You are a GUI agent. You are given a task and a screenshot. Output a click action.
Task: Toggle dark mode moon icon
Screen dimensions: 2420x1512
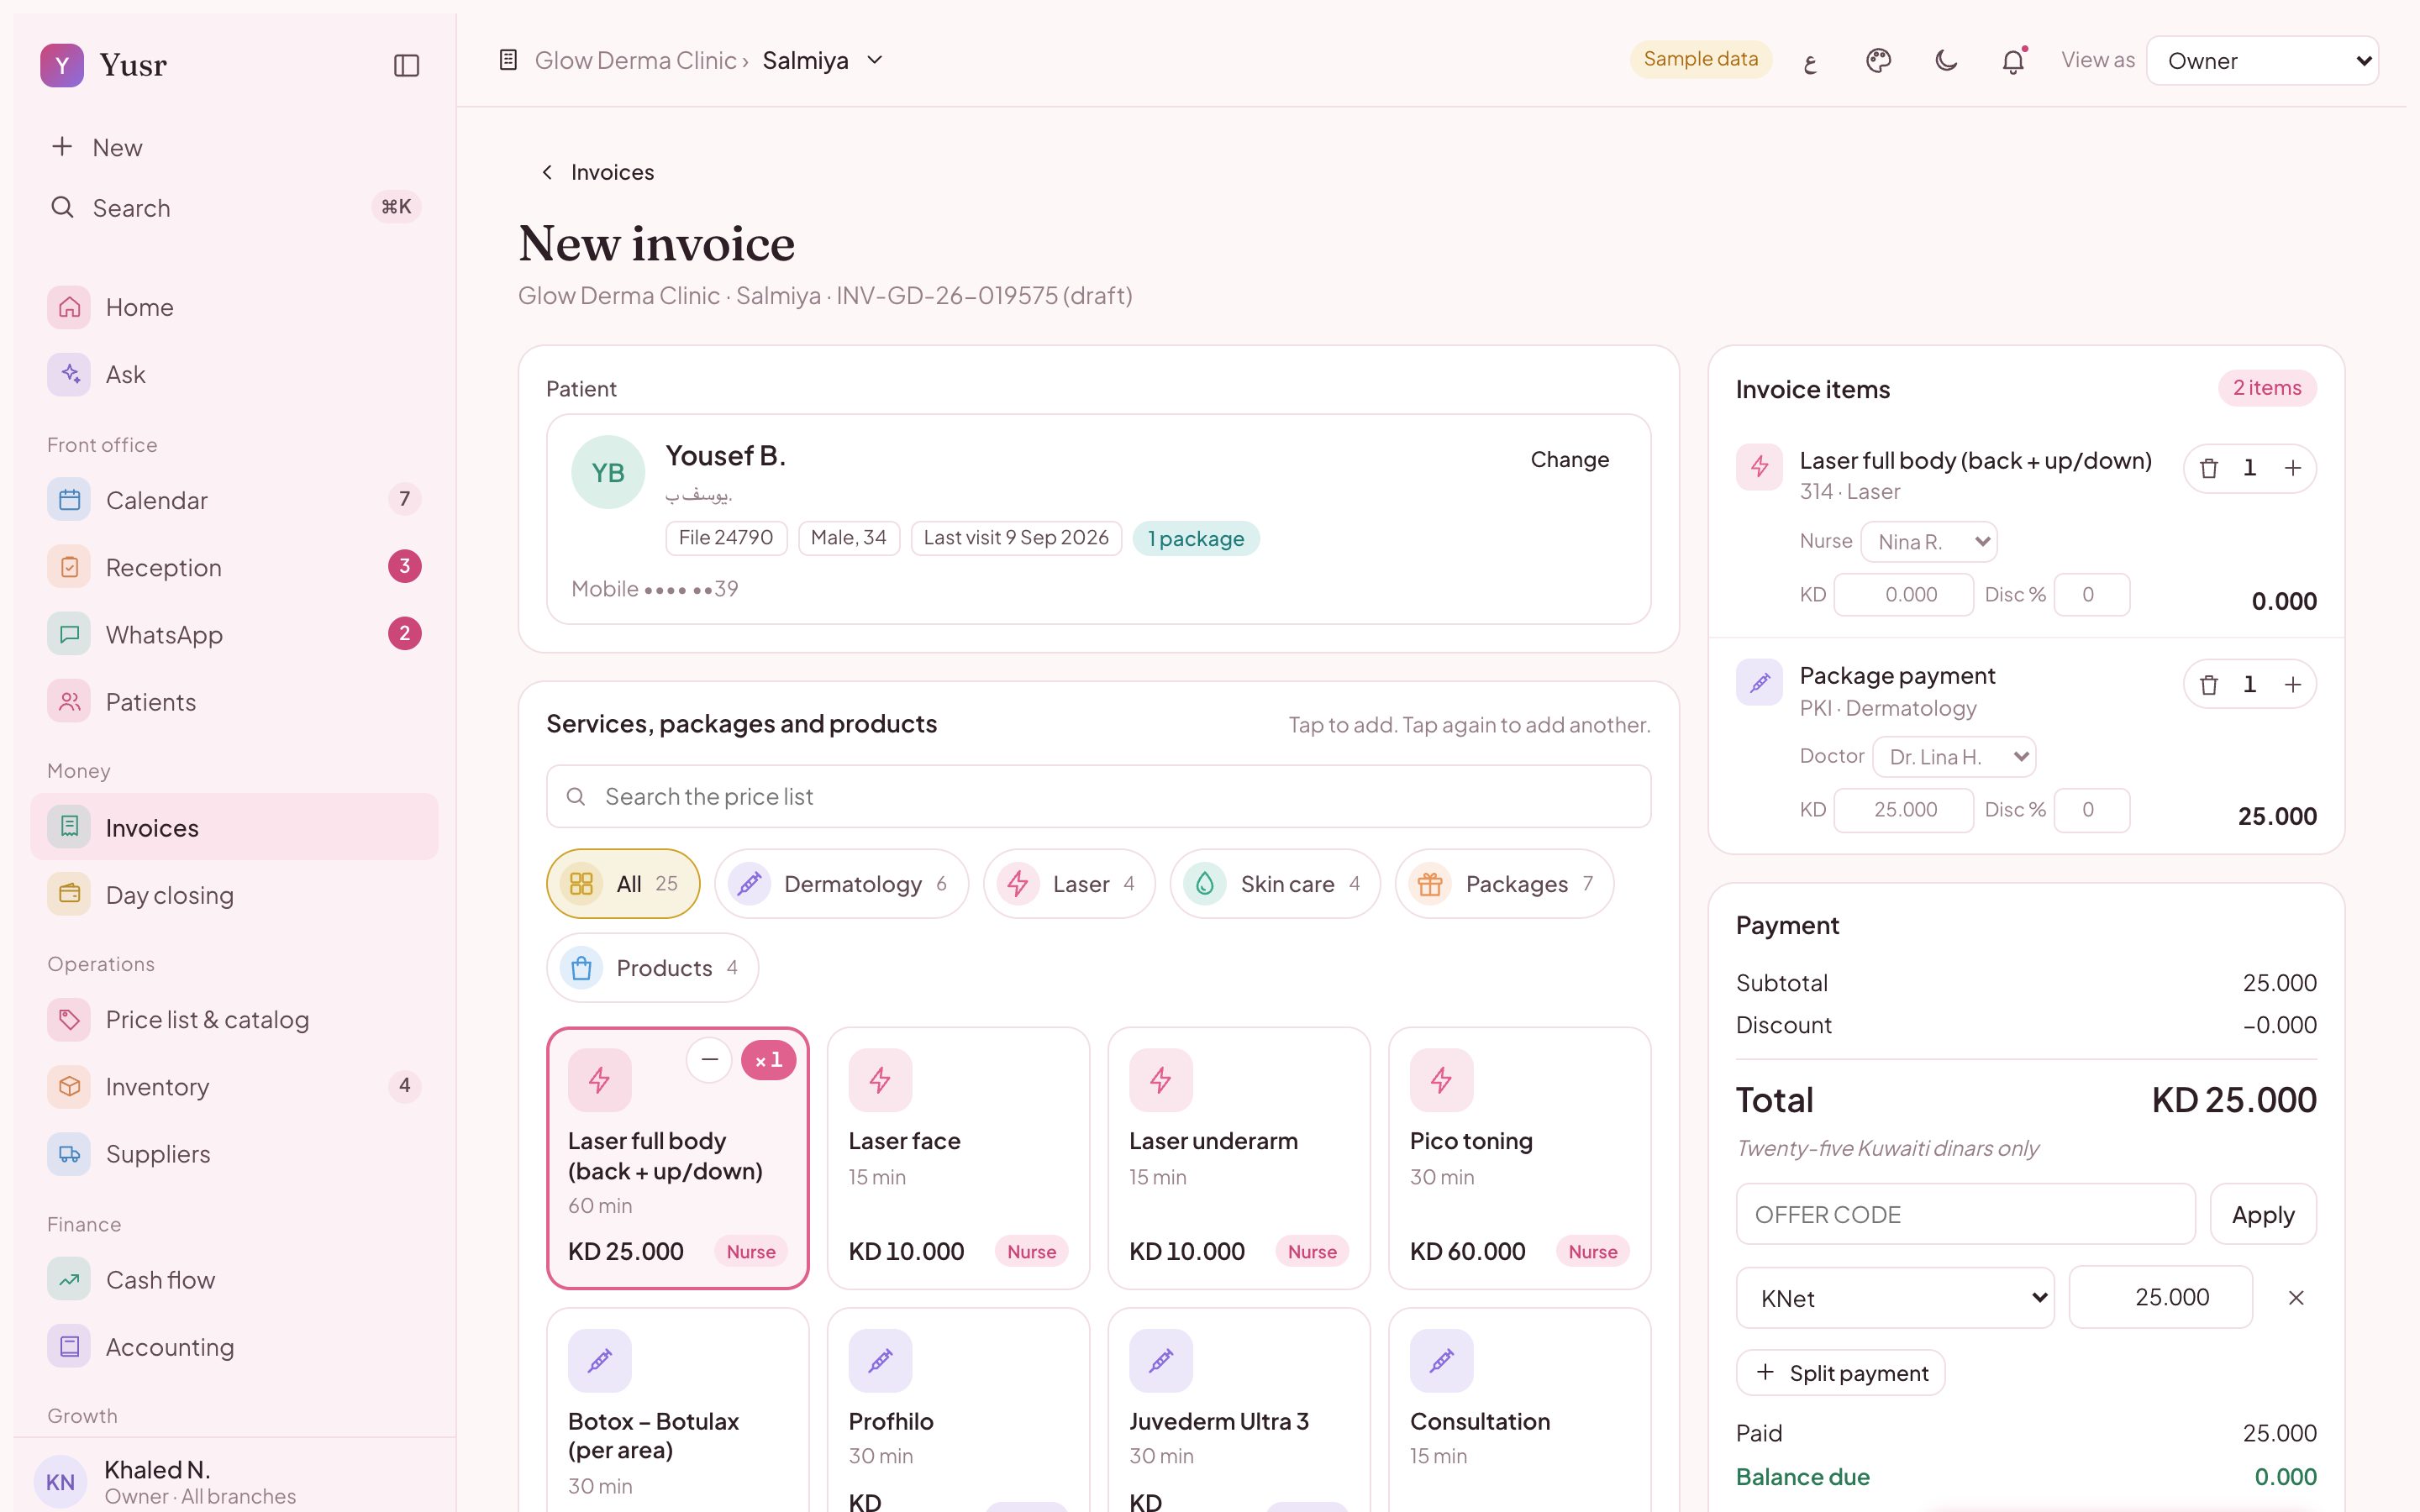pyautogui.click(x=1945, y=61)
